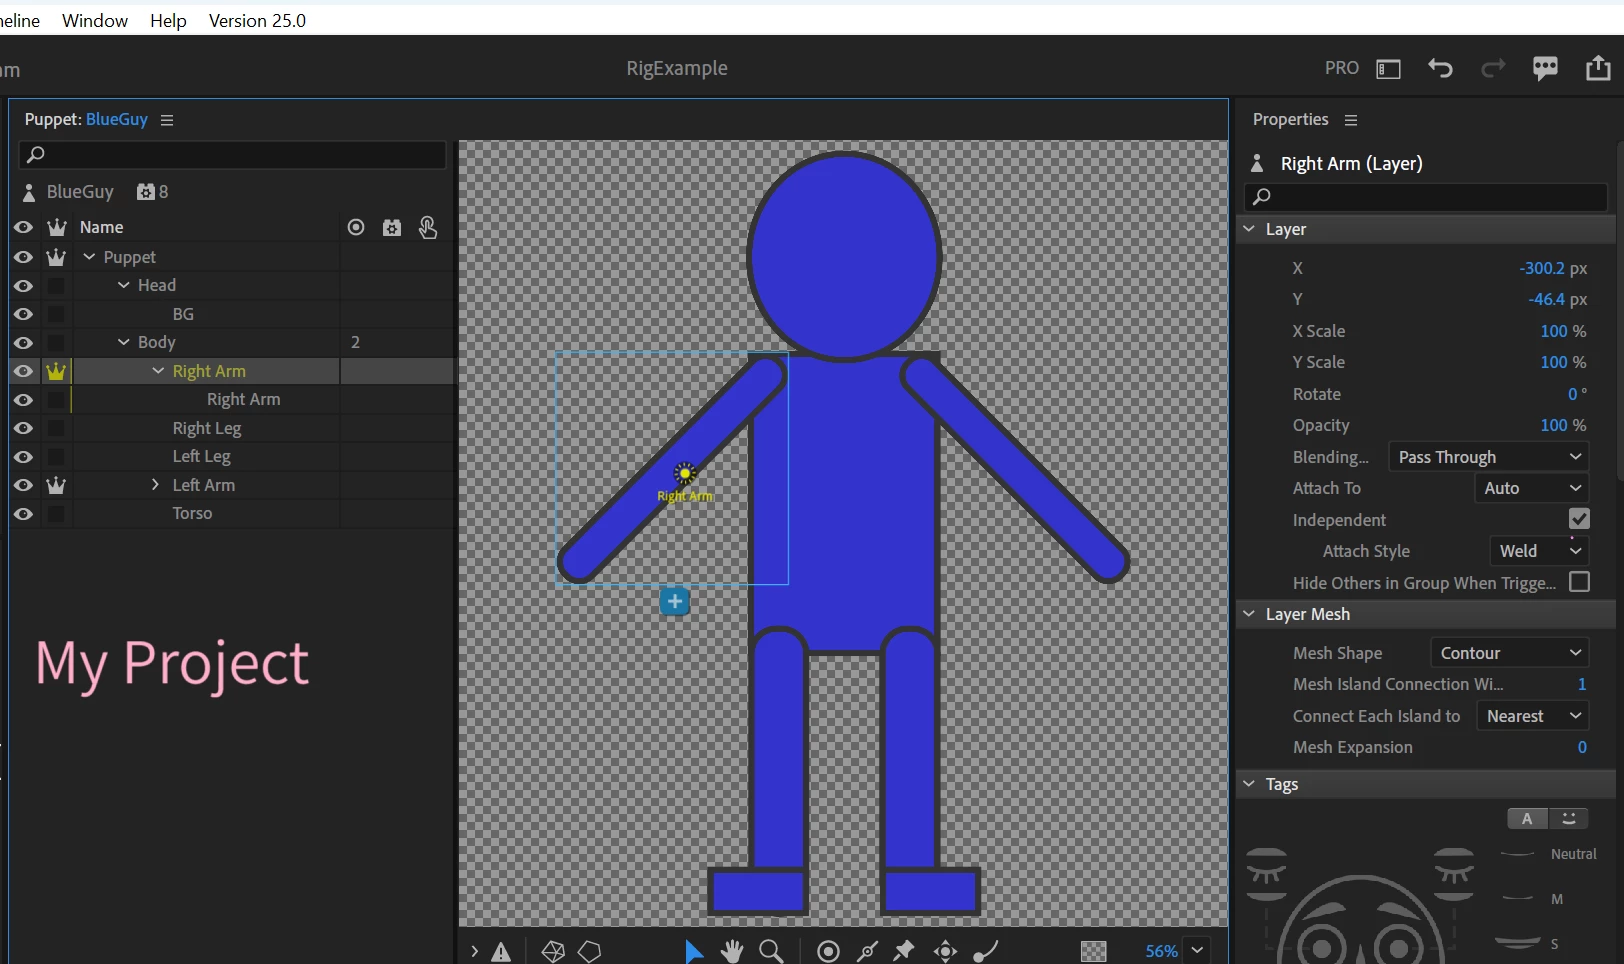Open the Properties panel menu
Screen dimensions: 1624x964
pos(1351,120)
